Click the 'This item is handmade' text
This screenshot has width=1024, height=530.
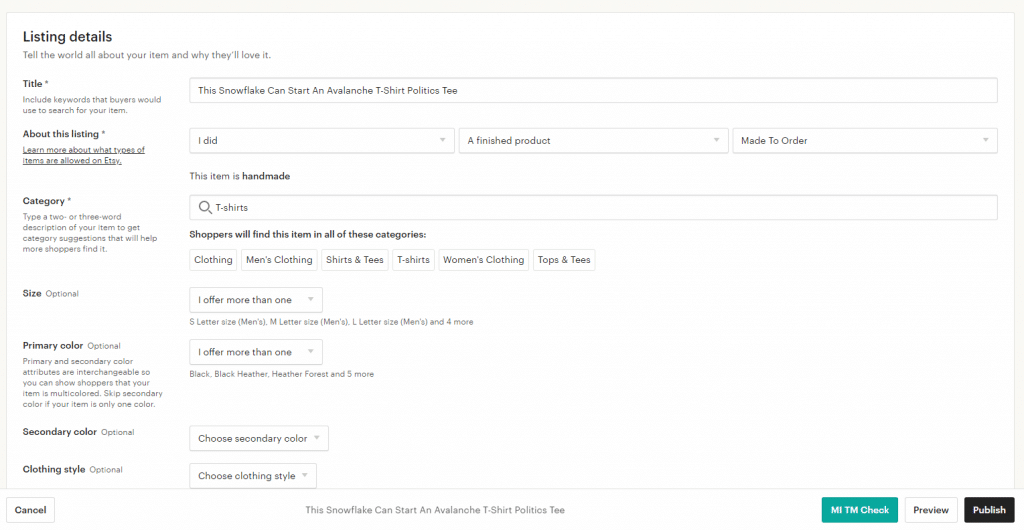(240, 176)
